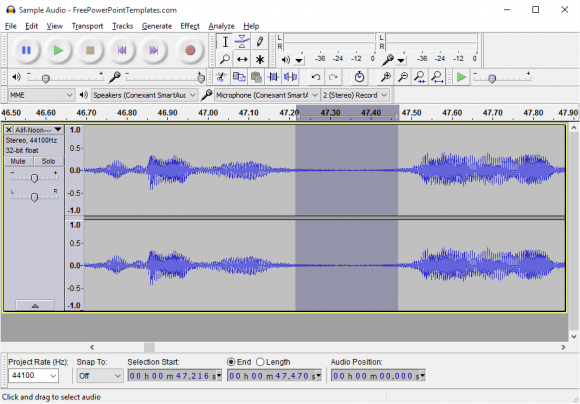Screen dimensions: 580x404
Task: Stop playback with the Stop button
Action: (90, 50)
